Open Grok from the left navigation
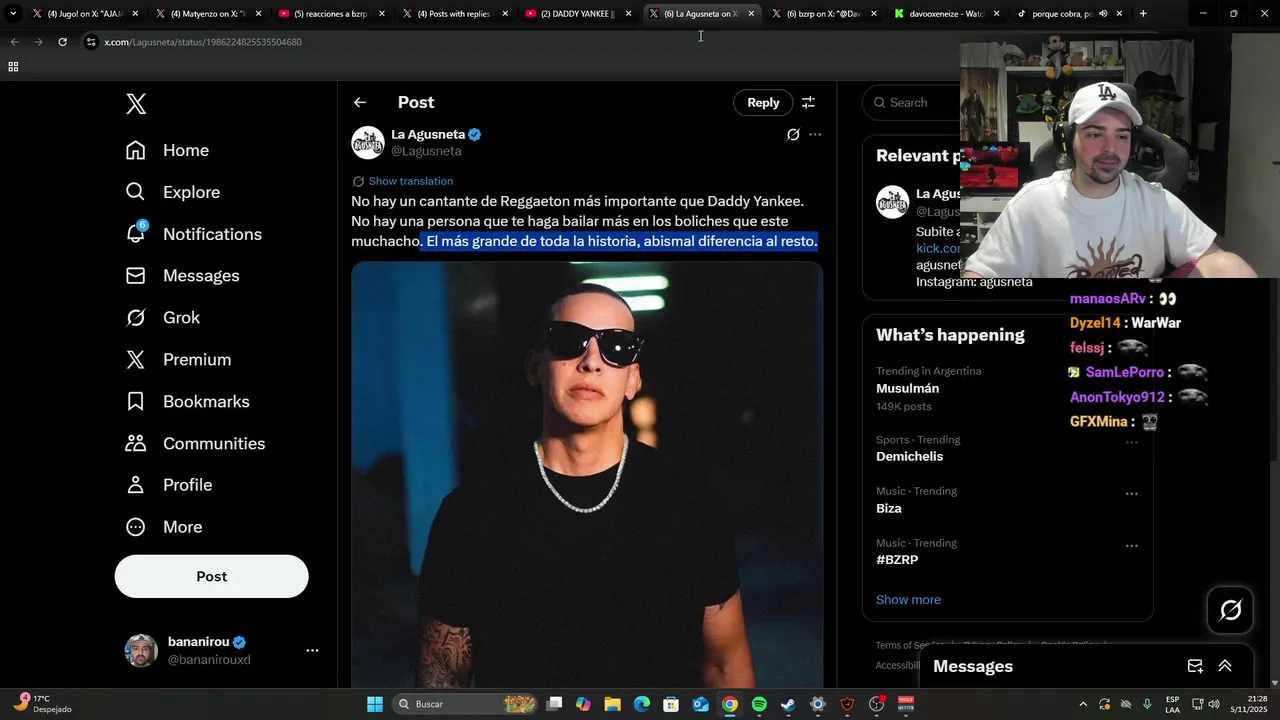Image resolution: width=1280 pixels, height=720 pixels. pyautogui.click(x=162, y=317)
